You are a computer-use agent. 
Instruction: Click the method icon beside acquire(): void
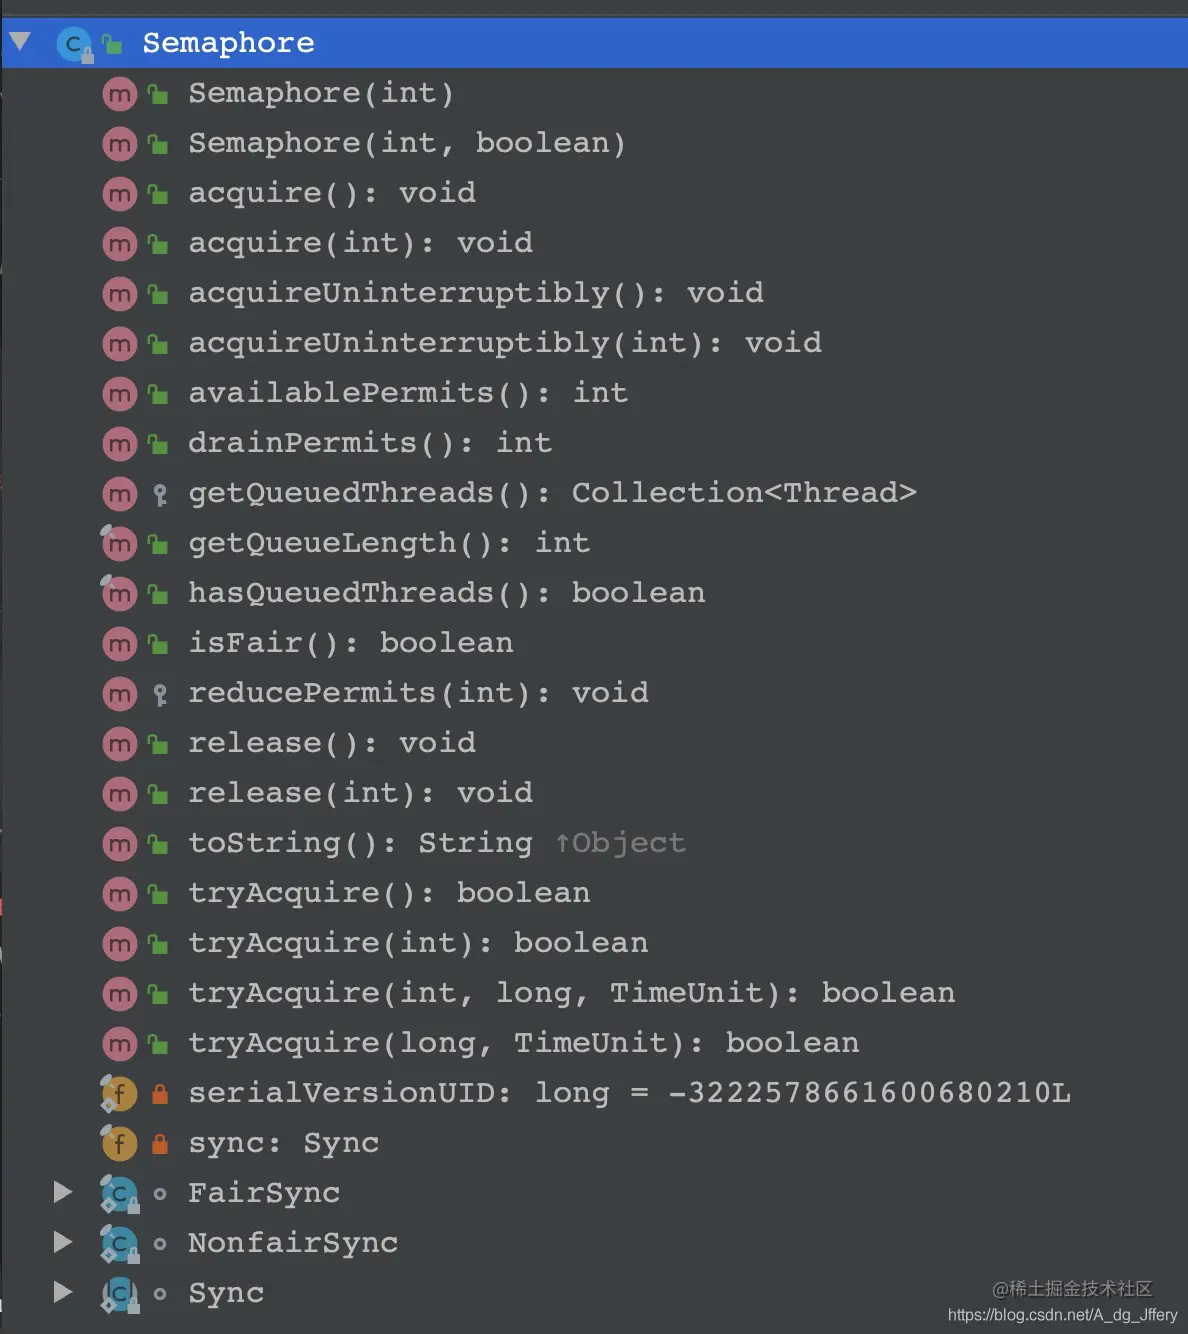[x=119, y=194]
